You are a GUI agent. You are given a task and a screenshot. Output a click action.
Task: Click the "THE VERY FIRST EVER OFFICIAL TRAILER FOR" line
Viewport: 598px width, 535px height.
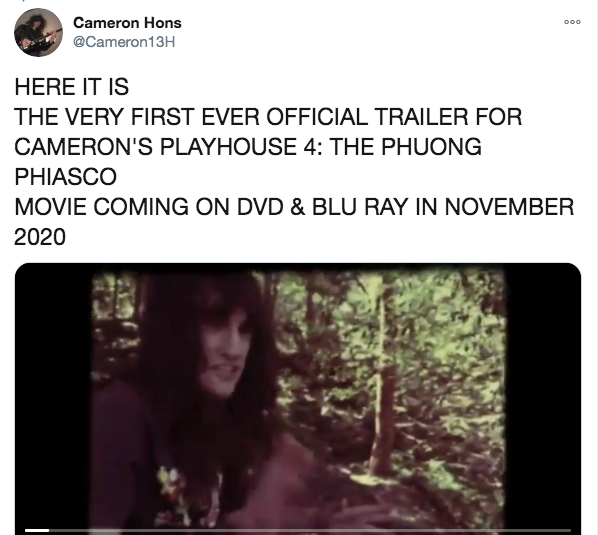coord(268,117)
